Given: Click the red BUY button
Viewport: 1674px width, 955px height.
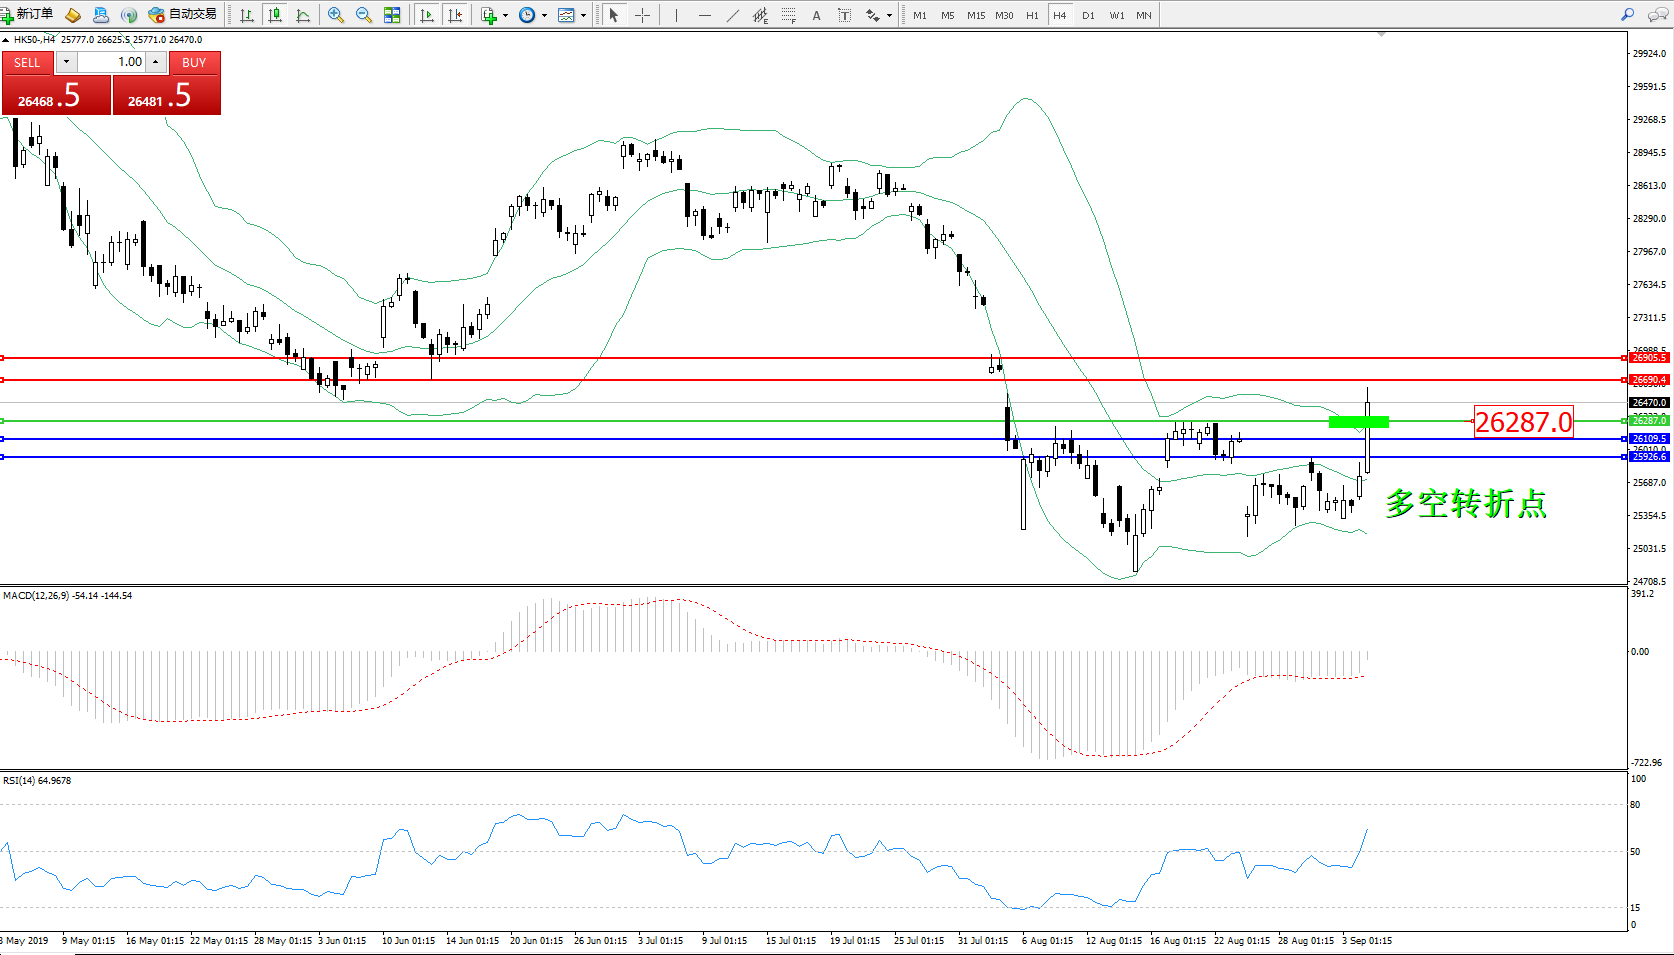Looking at the screenshot, I should [194, 62].
